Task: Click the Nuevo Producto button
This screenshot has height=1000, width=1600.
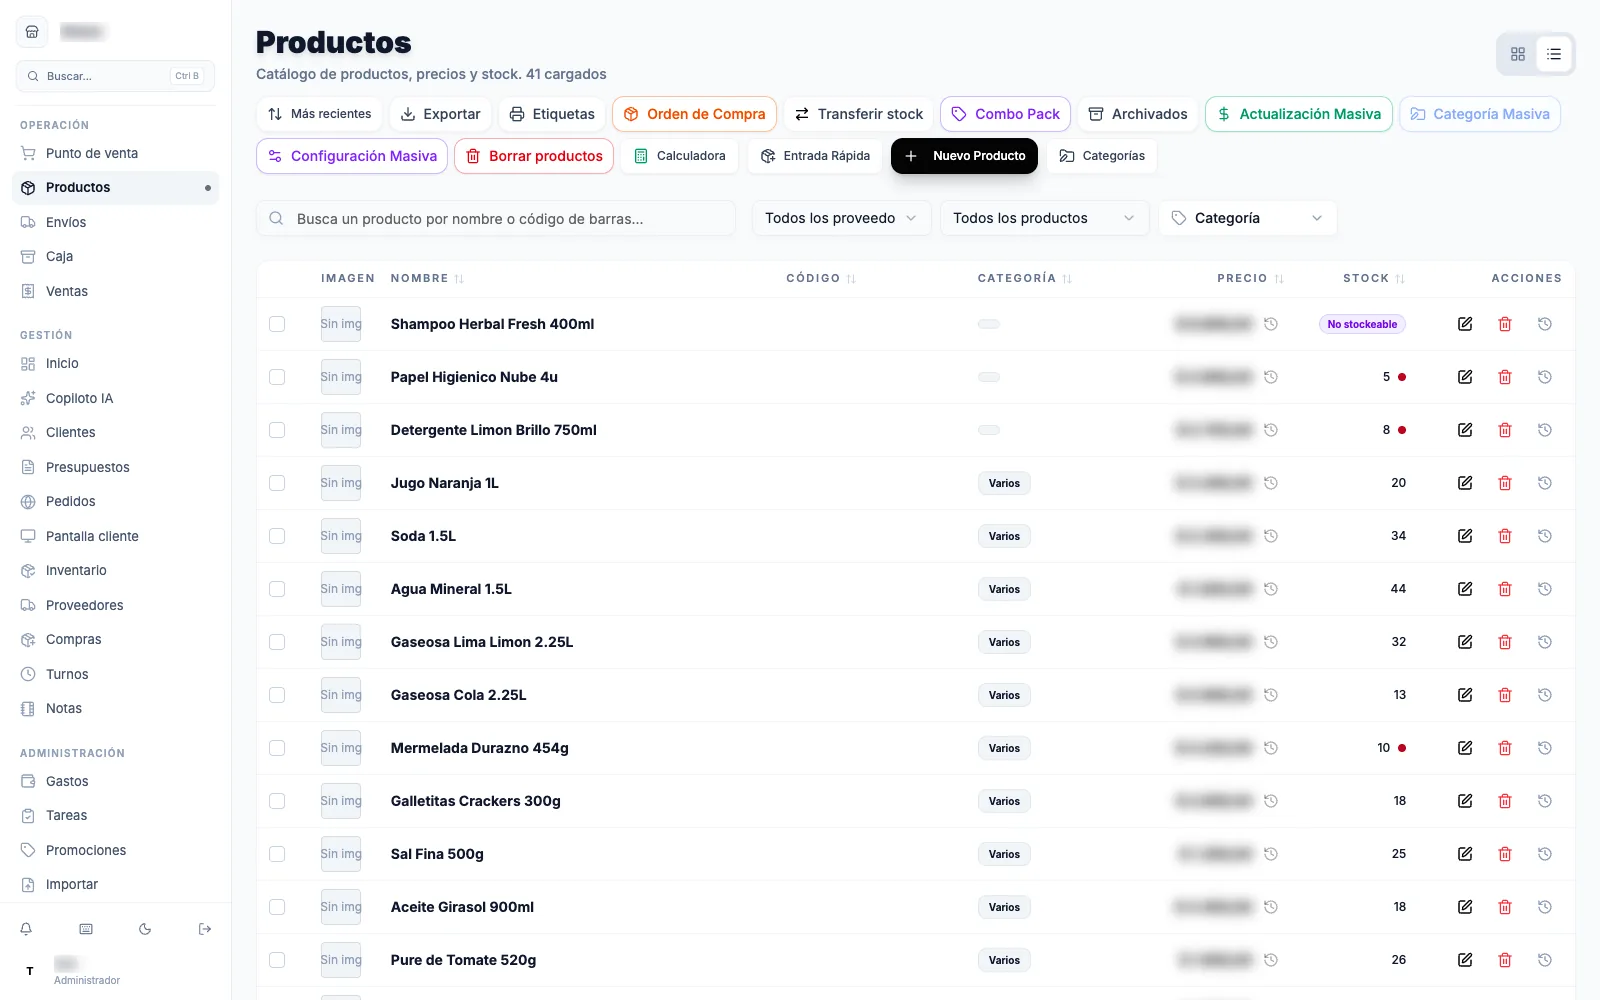Action: tap(964, 156)
